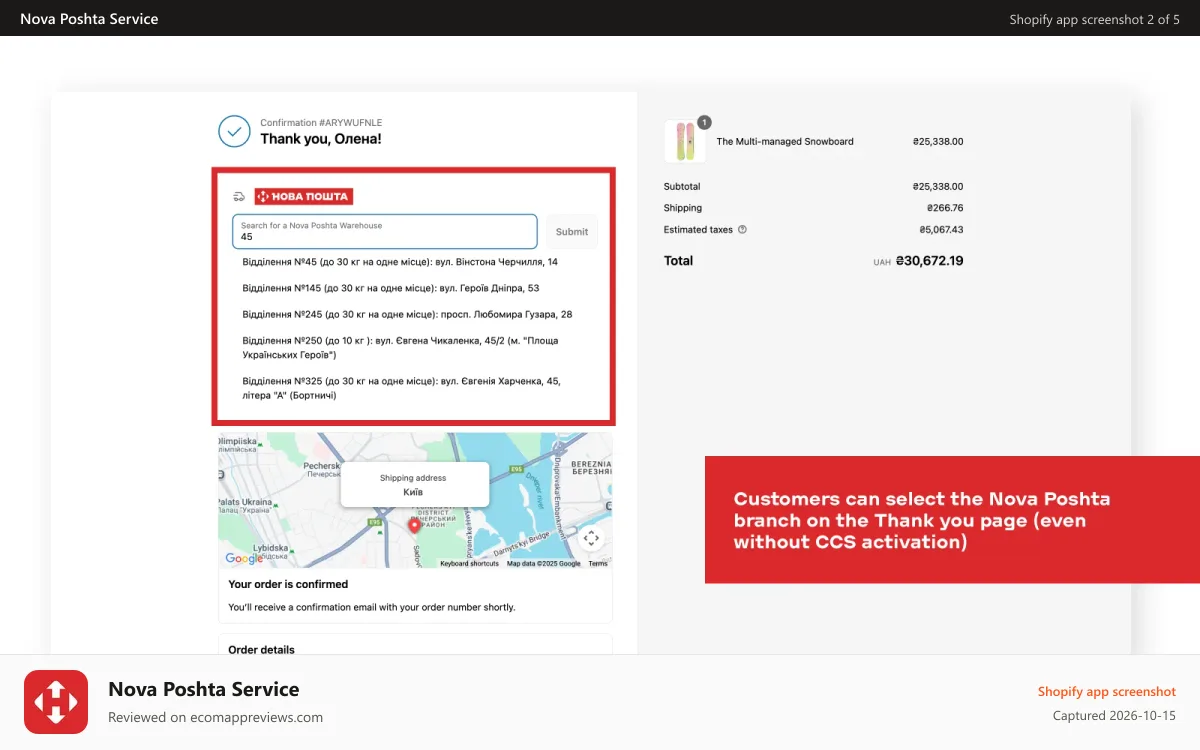Click the Search for a Nova Poshta Warehouse field

(385, 232)
